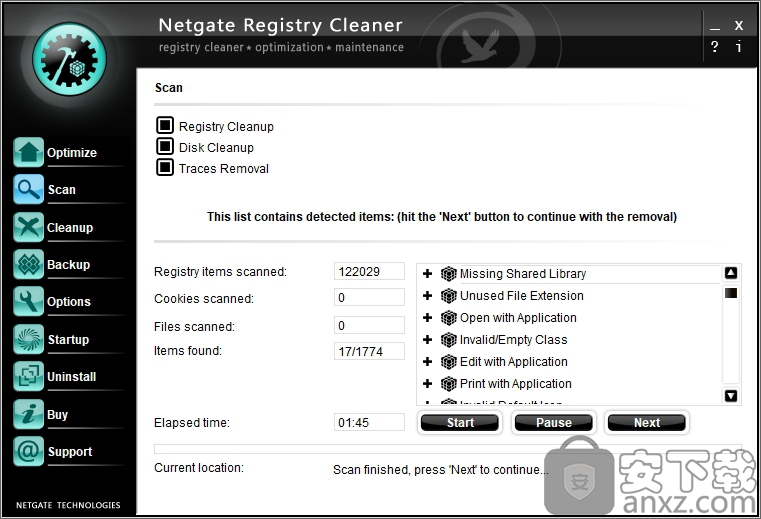
Task: Expand the Print with Application node
Action: coord(428,384)
